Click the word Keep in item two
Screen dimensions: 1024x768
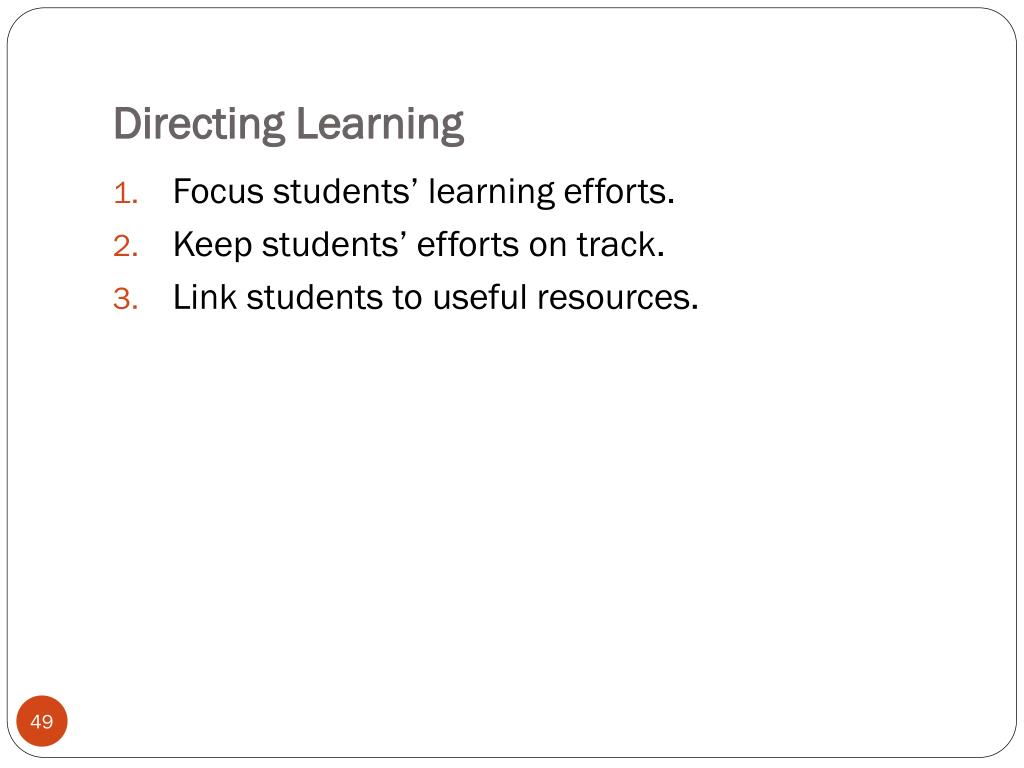click(x=212, y=246)
